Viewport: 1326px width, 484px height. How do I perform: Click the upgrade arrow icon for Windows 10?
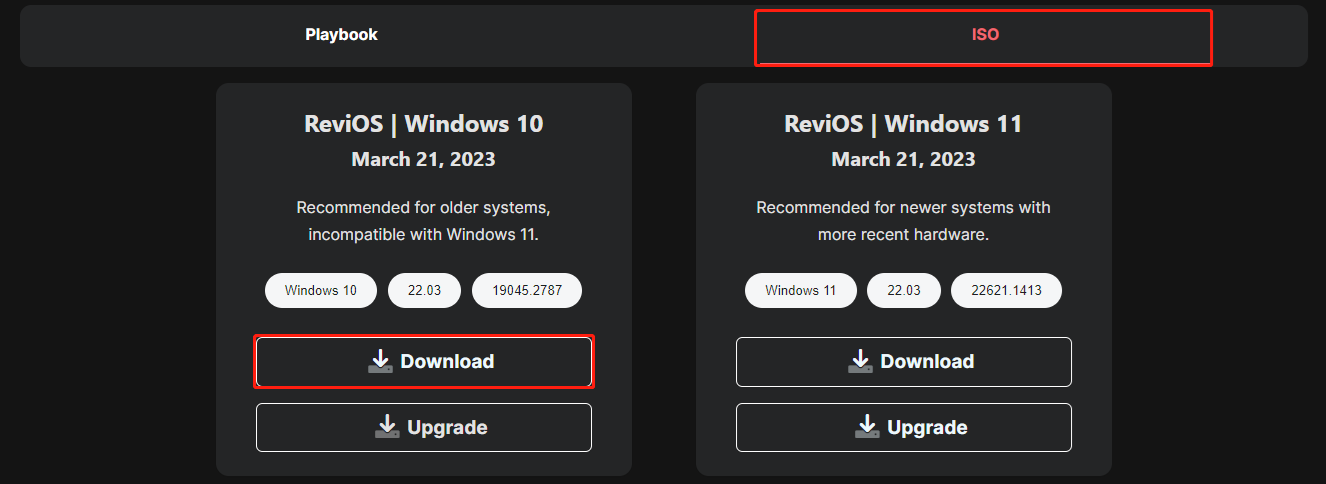click(387, 427)
